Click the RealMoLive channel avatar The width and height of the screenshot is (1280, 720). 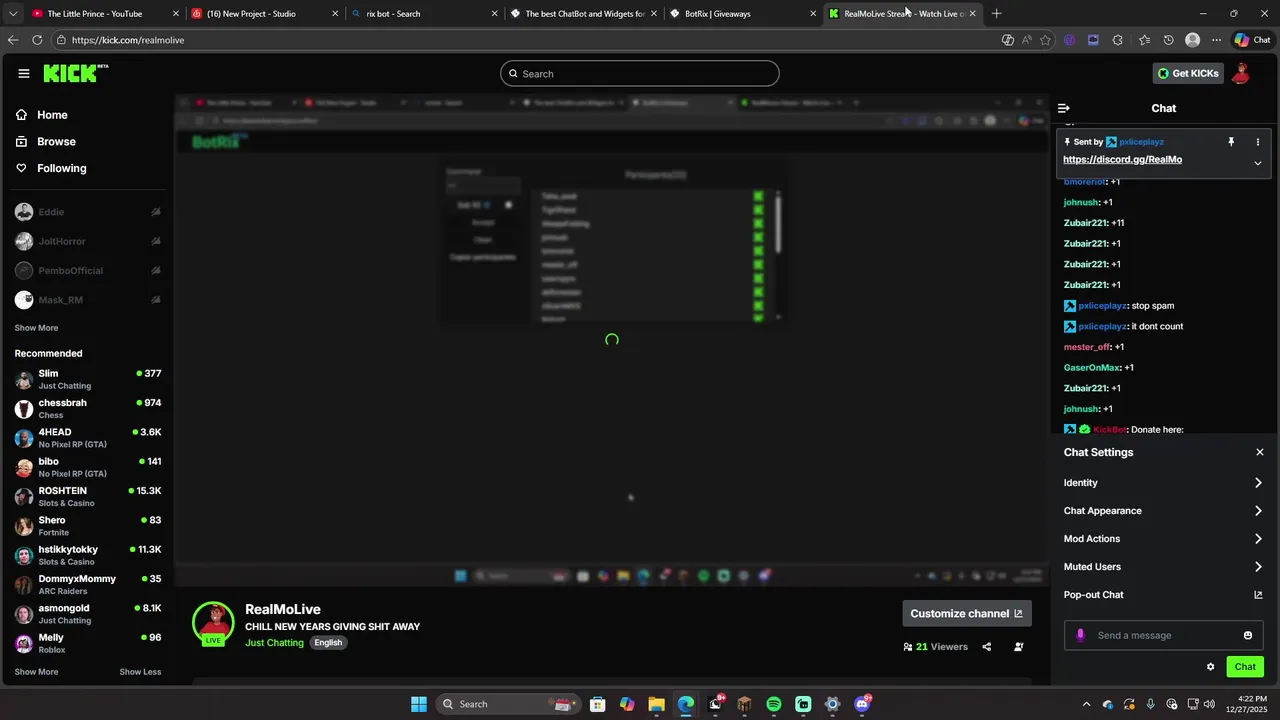click(x=213, y=622)
